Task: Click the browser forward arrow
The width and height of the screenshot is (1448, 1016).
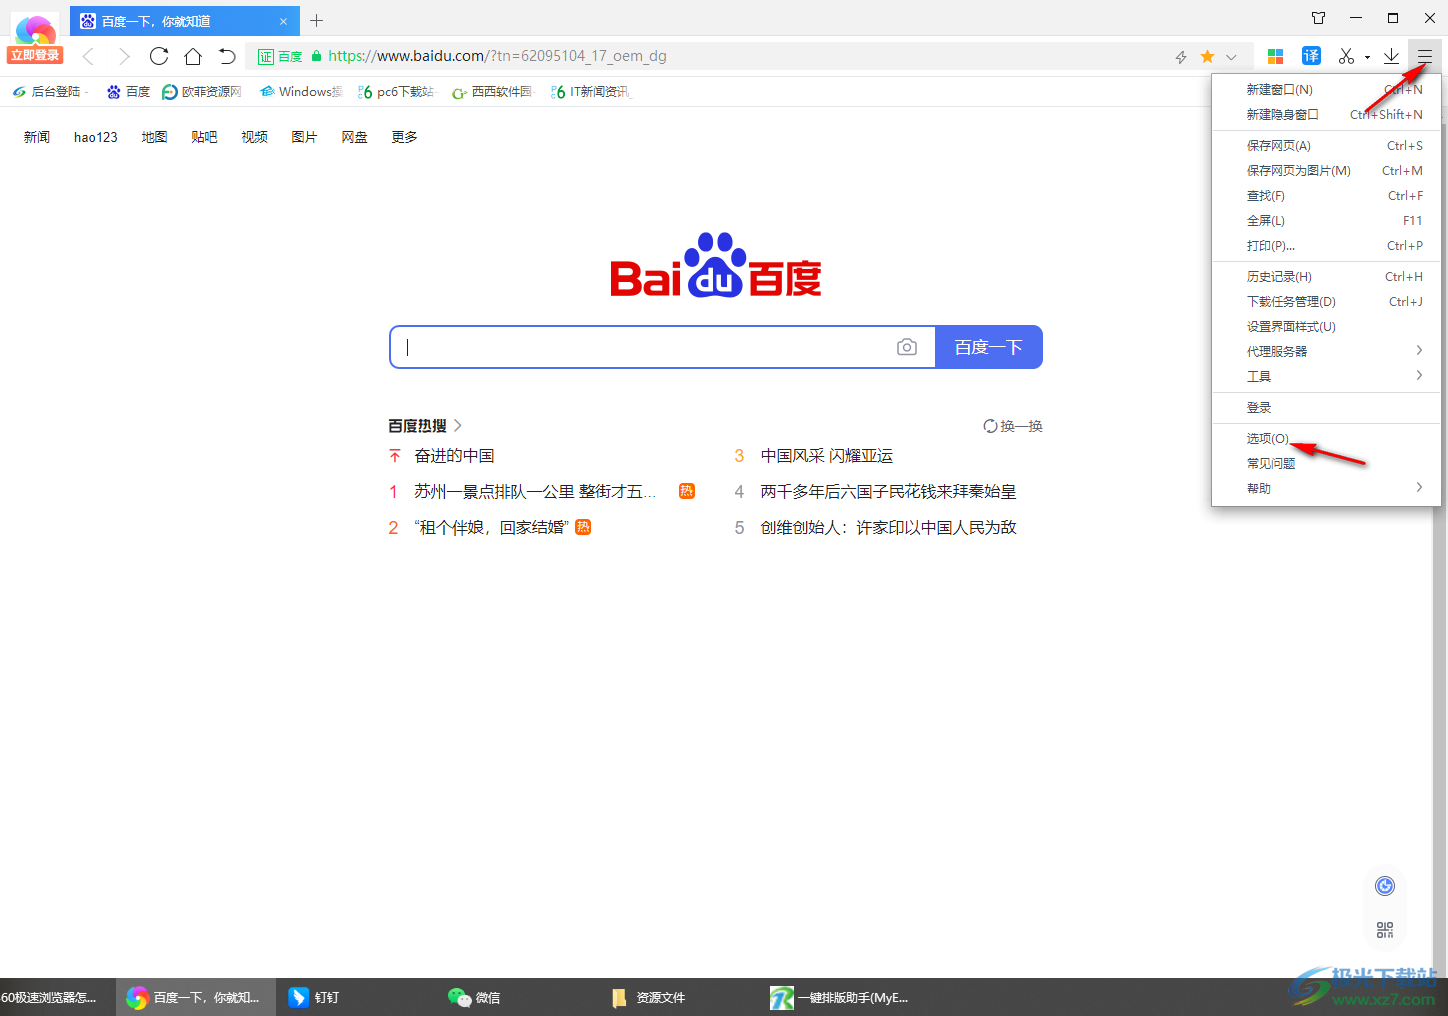Action: click(x=124, y=56)
